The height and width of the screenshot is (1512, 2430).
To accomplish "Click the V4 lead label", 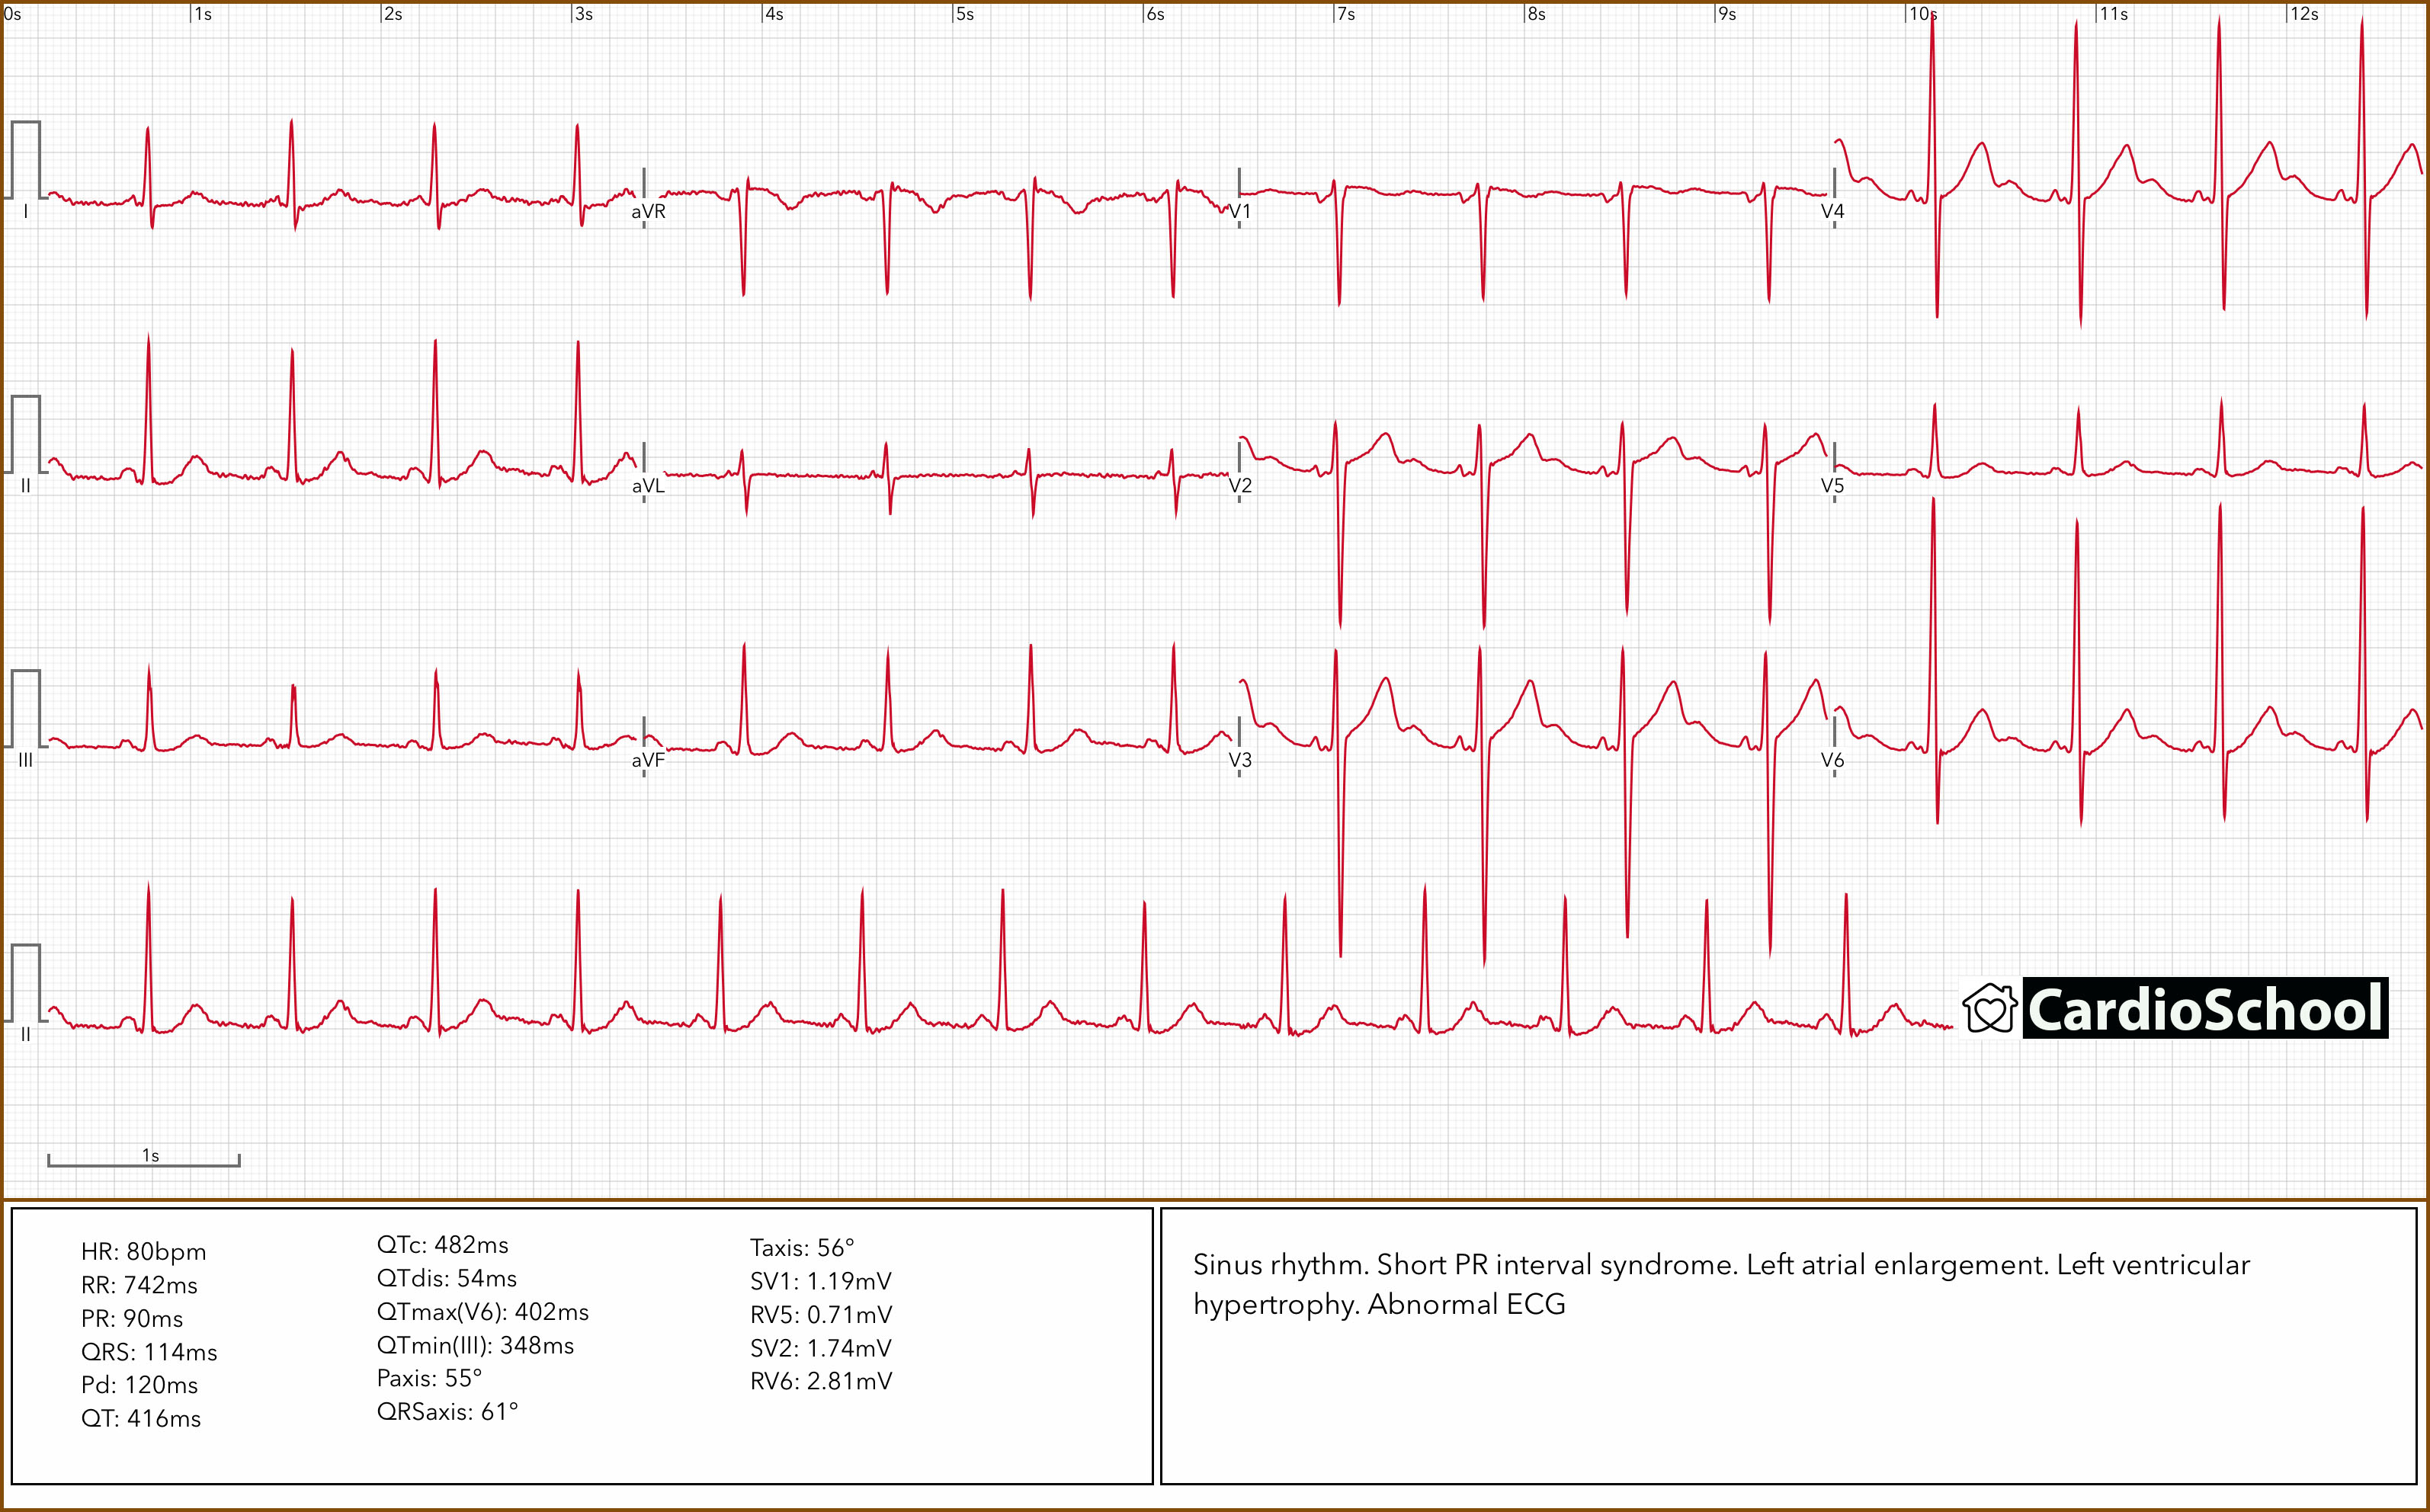I will tap(1832, 212).
